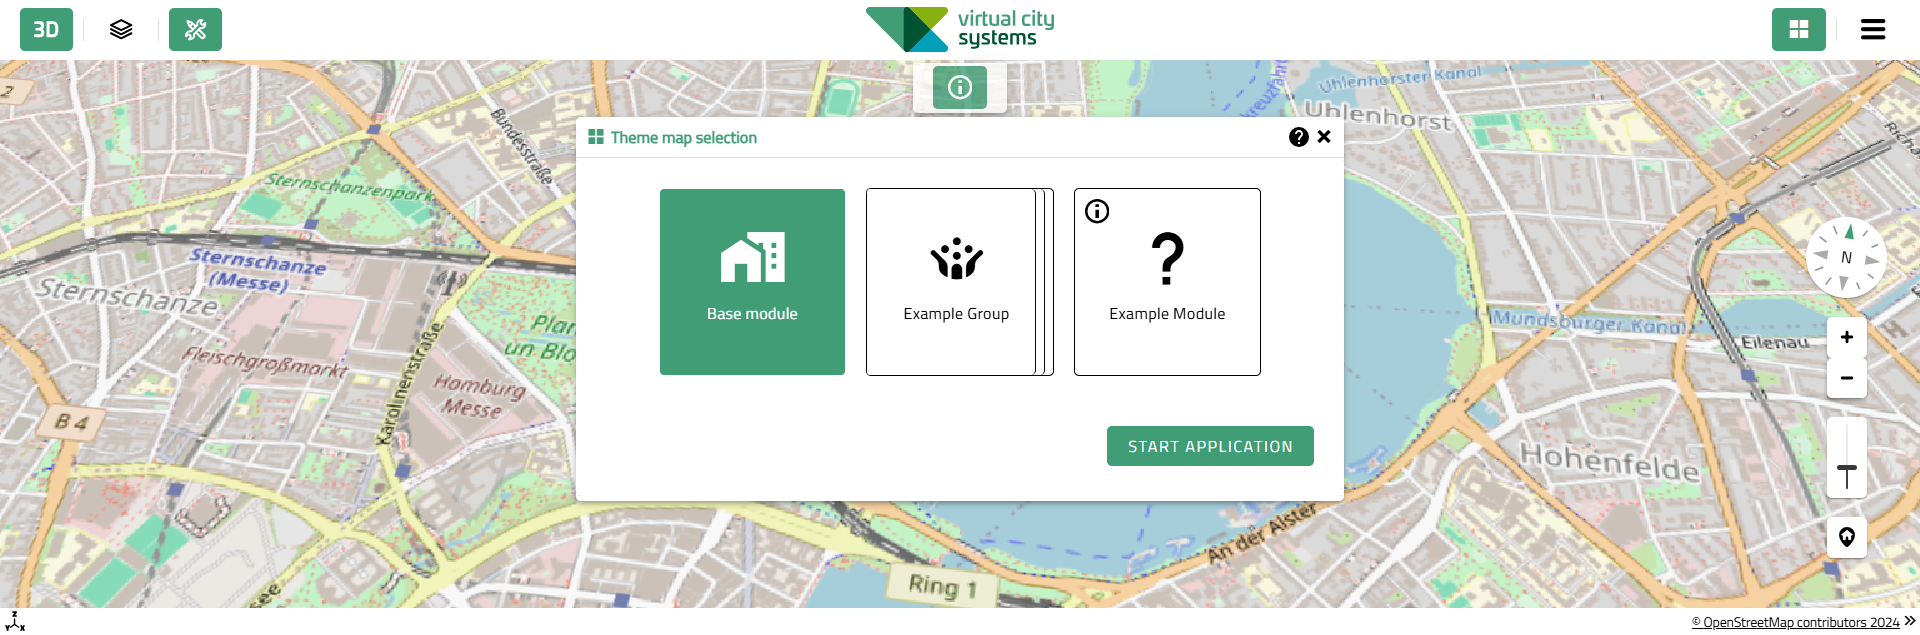
Task: Zoom in with the plus button
Action: tap(1846, 338)
